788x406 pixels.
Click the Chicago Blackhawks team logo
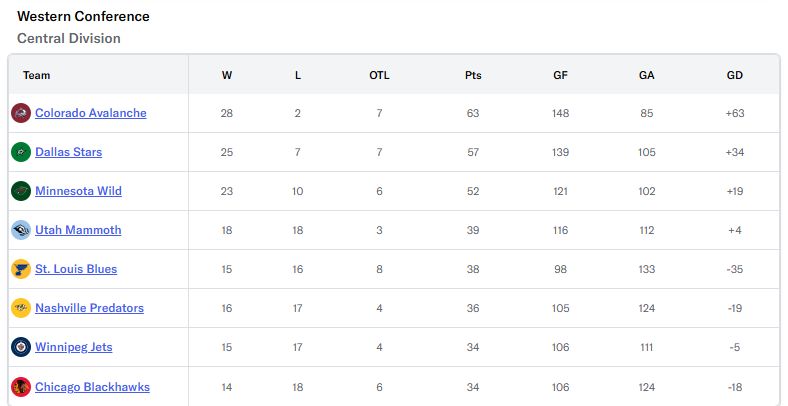[x=21, y=386]
